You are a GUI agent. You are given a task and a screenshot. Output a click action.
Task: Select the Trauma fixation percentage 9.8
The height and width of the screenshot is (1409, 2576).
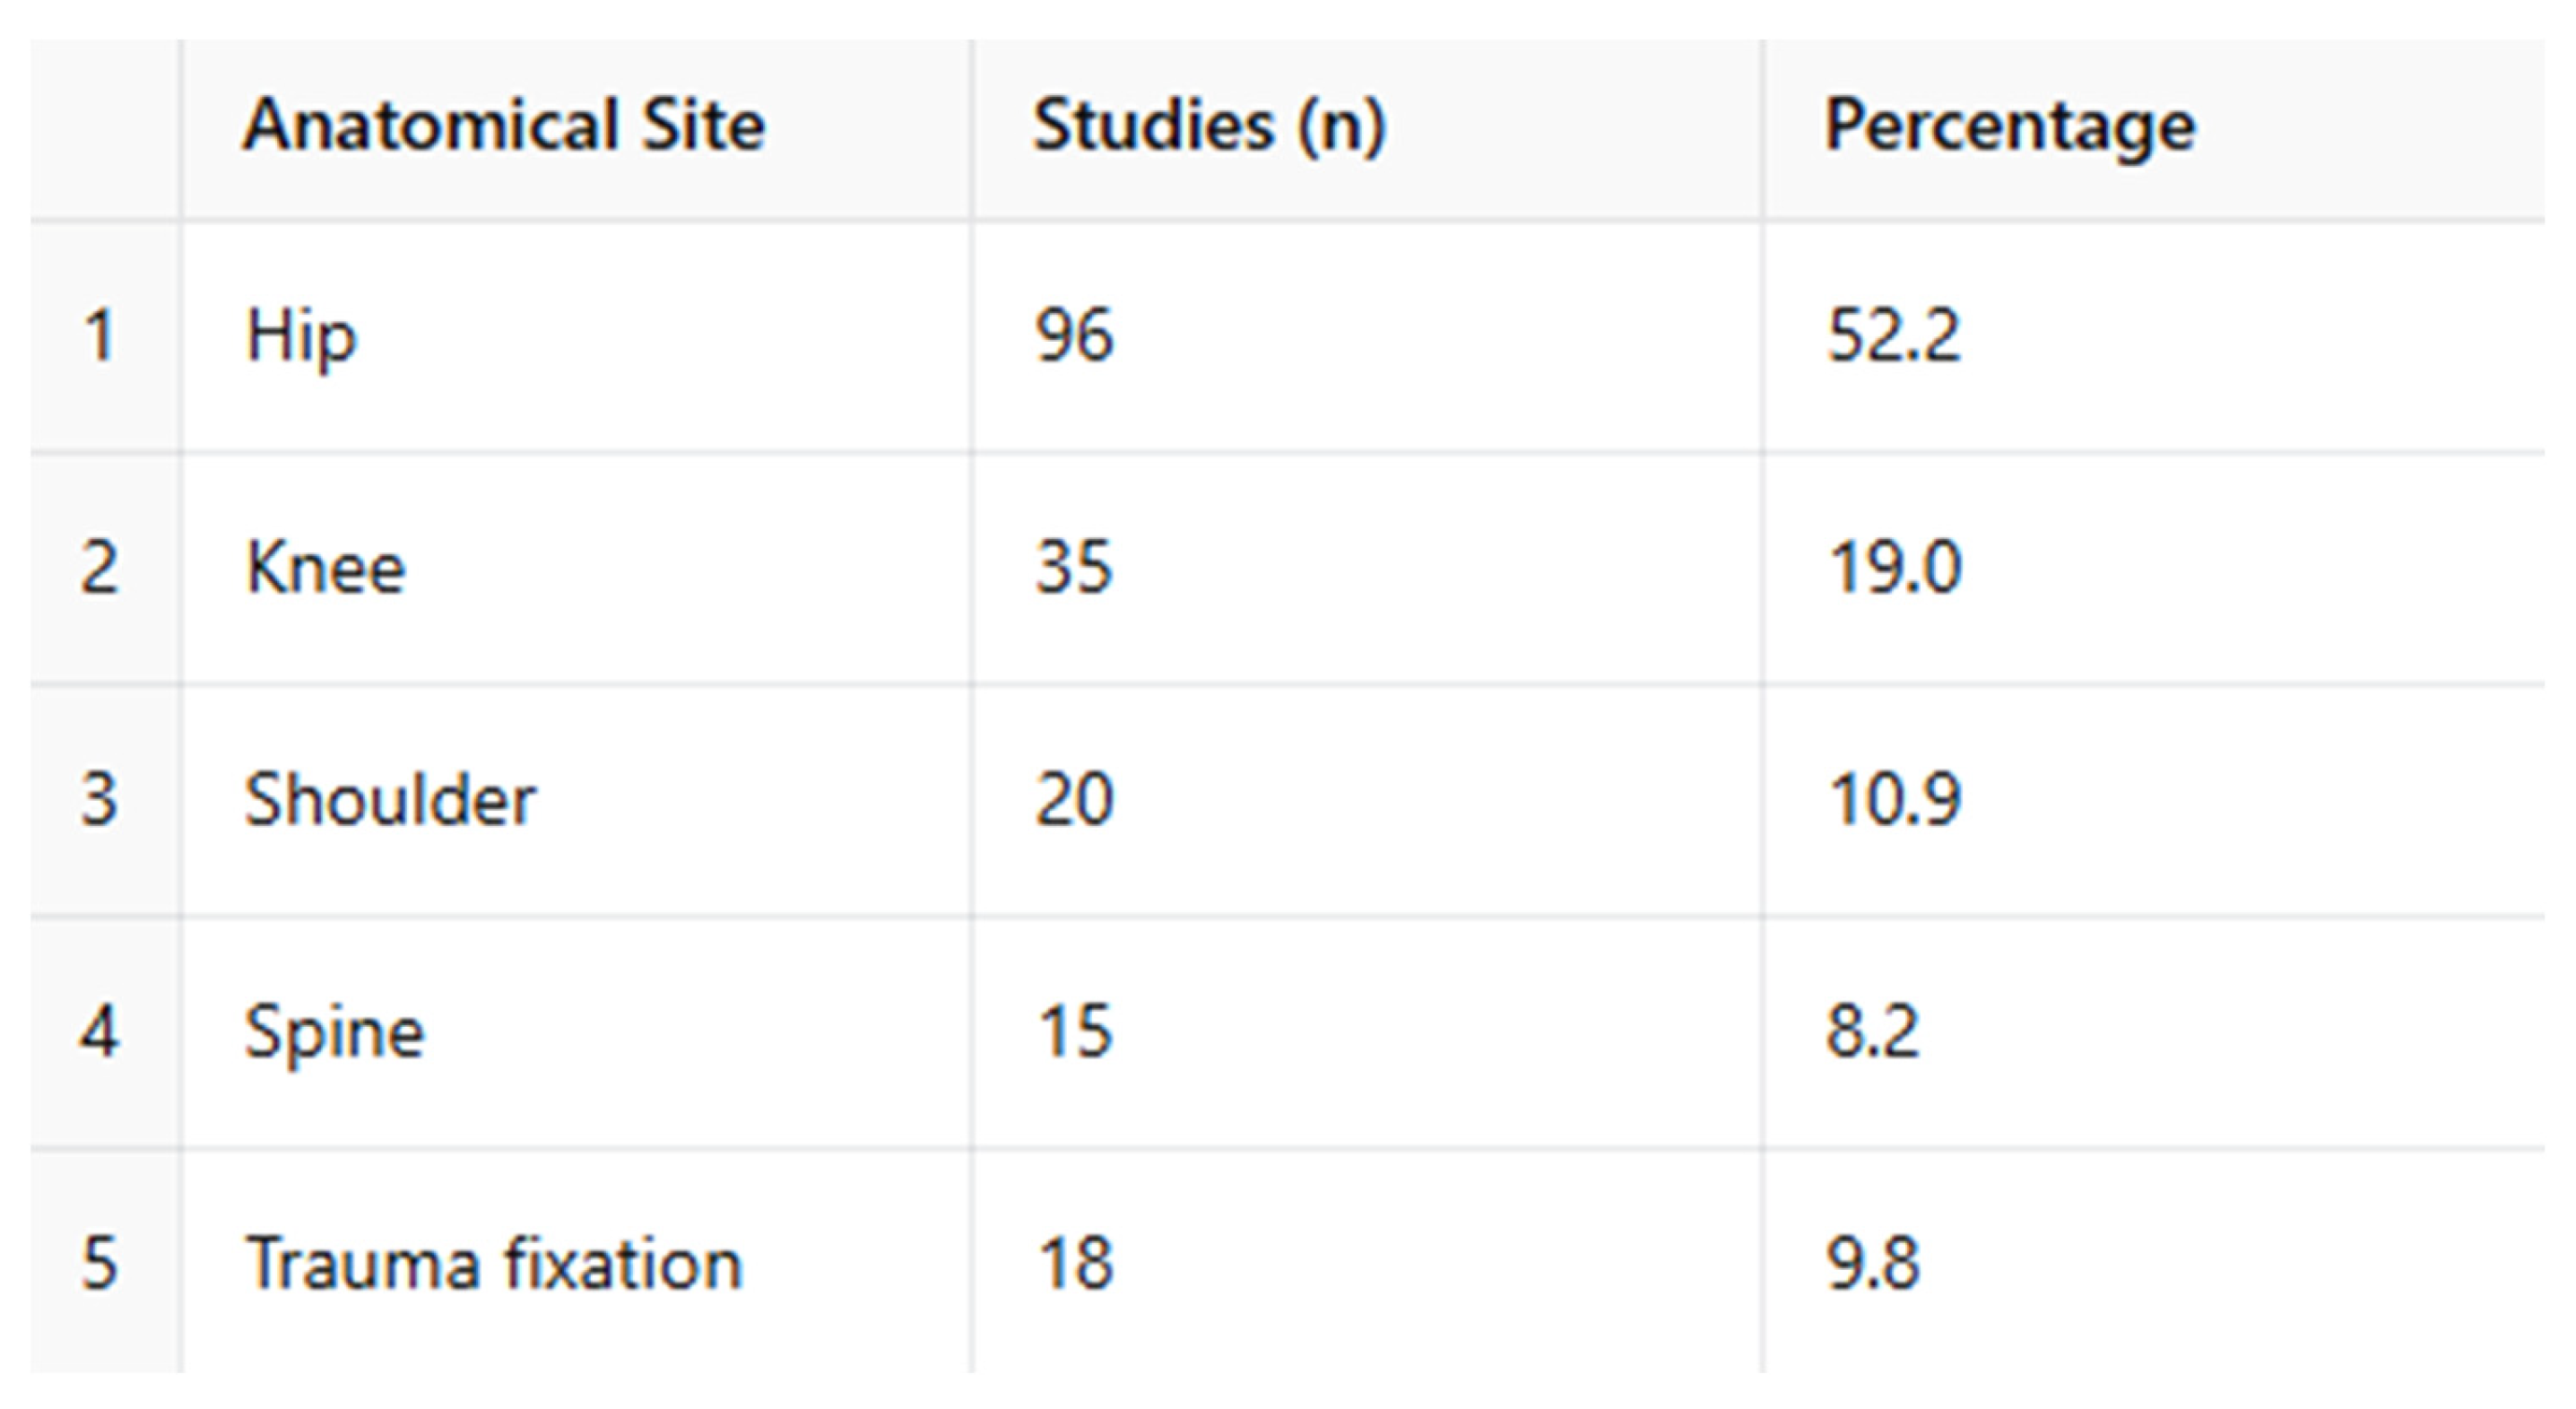click(x=1873, y=1263)
